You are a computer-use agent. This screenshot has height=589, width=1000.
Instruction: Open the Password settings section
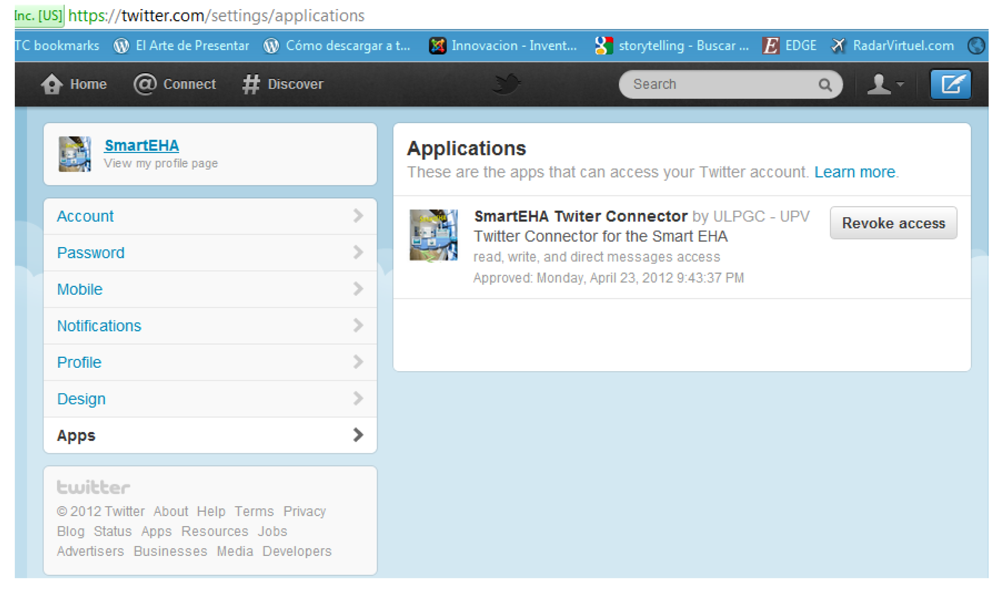point(210,252)
